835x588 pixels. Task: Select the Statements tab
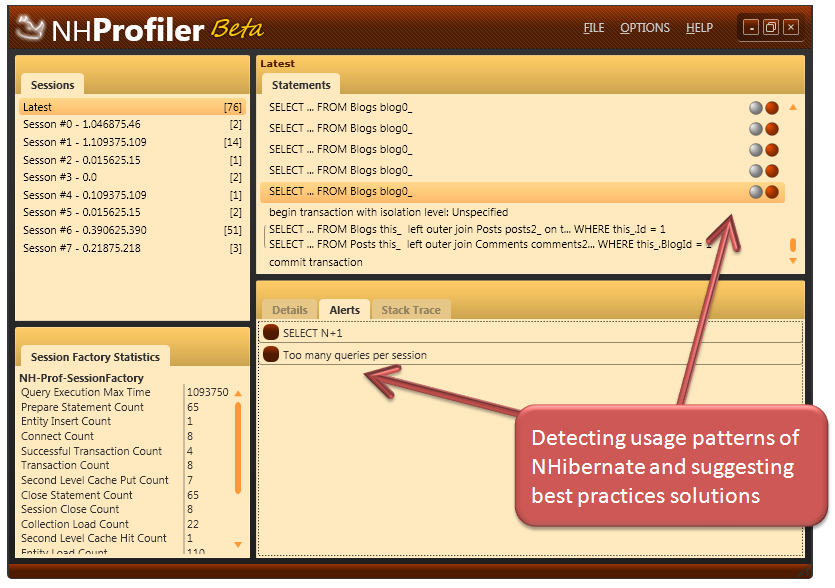tap(301, 85)
